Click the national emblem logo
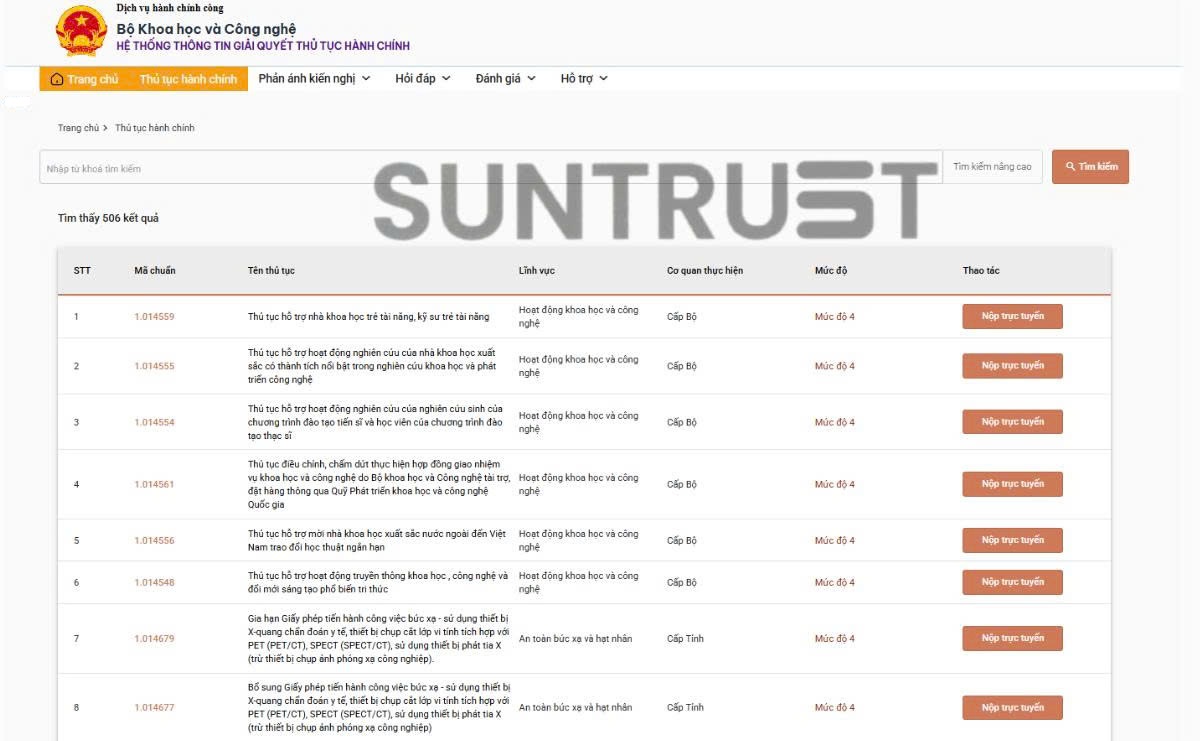 (81, 31)
